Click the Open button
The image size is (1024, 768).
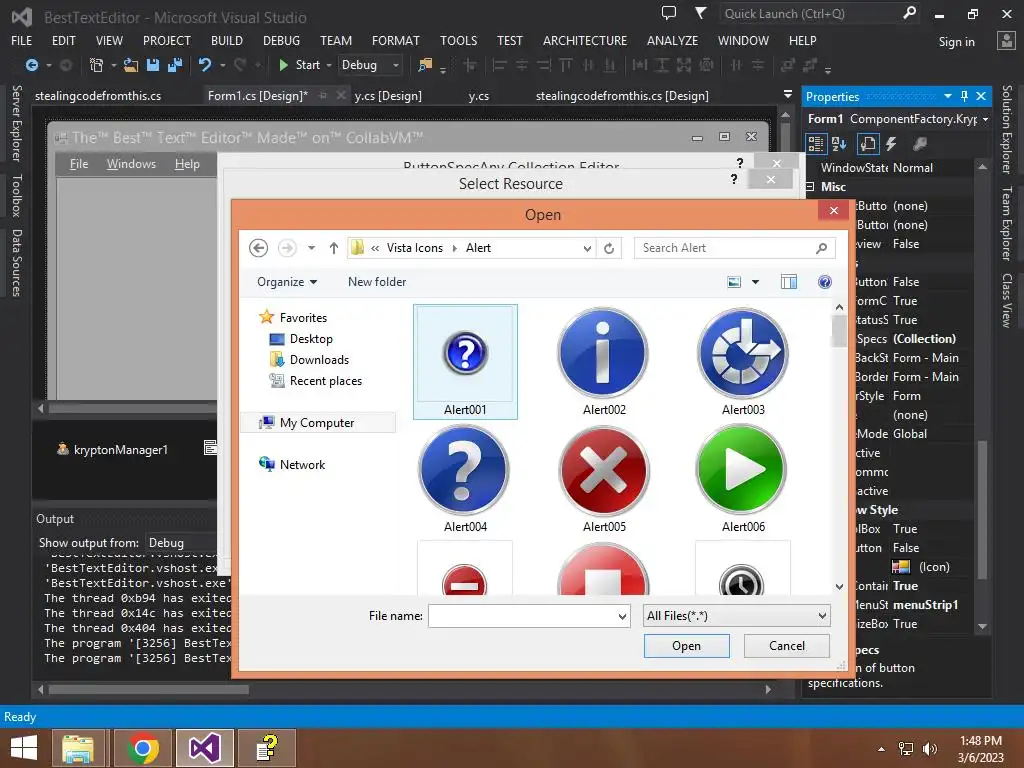pyautogui.click(x=686, y=646)
